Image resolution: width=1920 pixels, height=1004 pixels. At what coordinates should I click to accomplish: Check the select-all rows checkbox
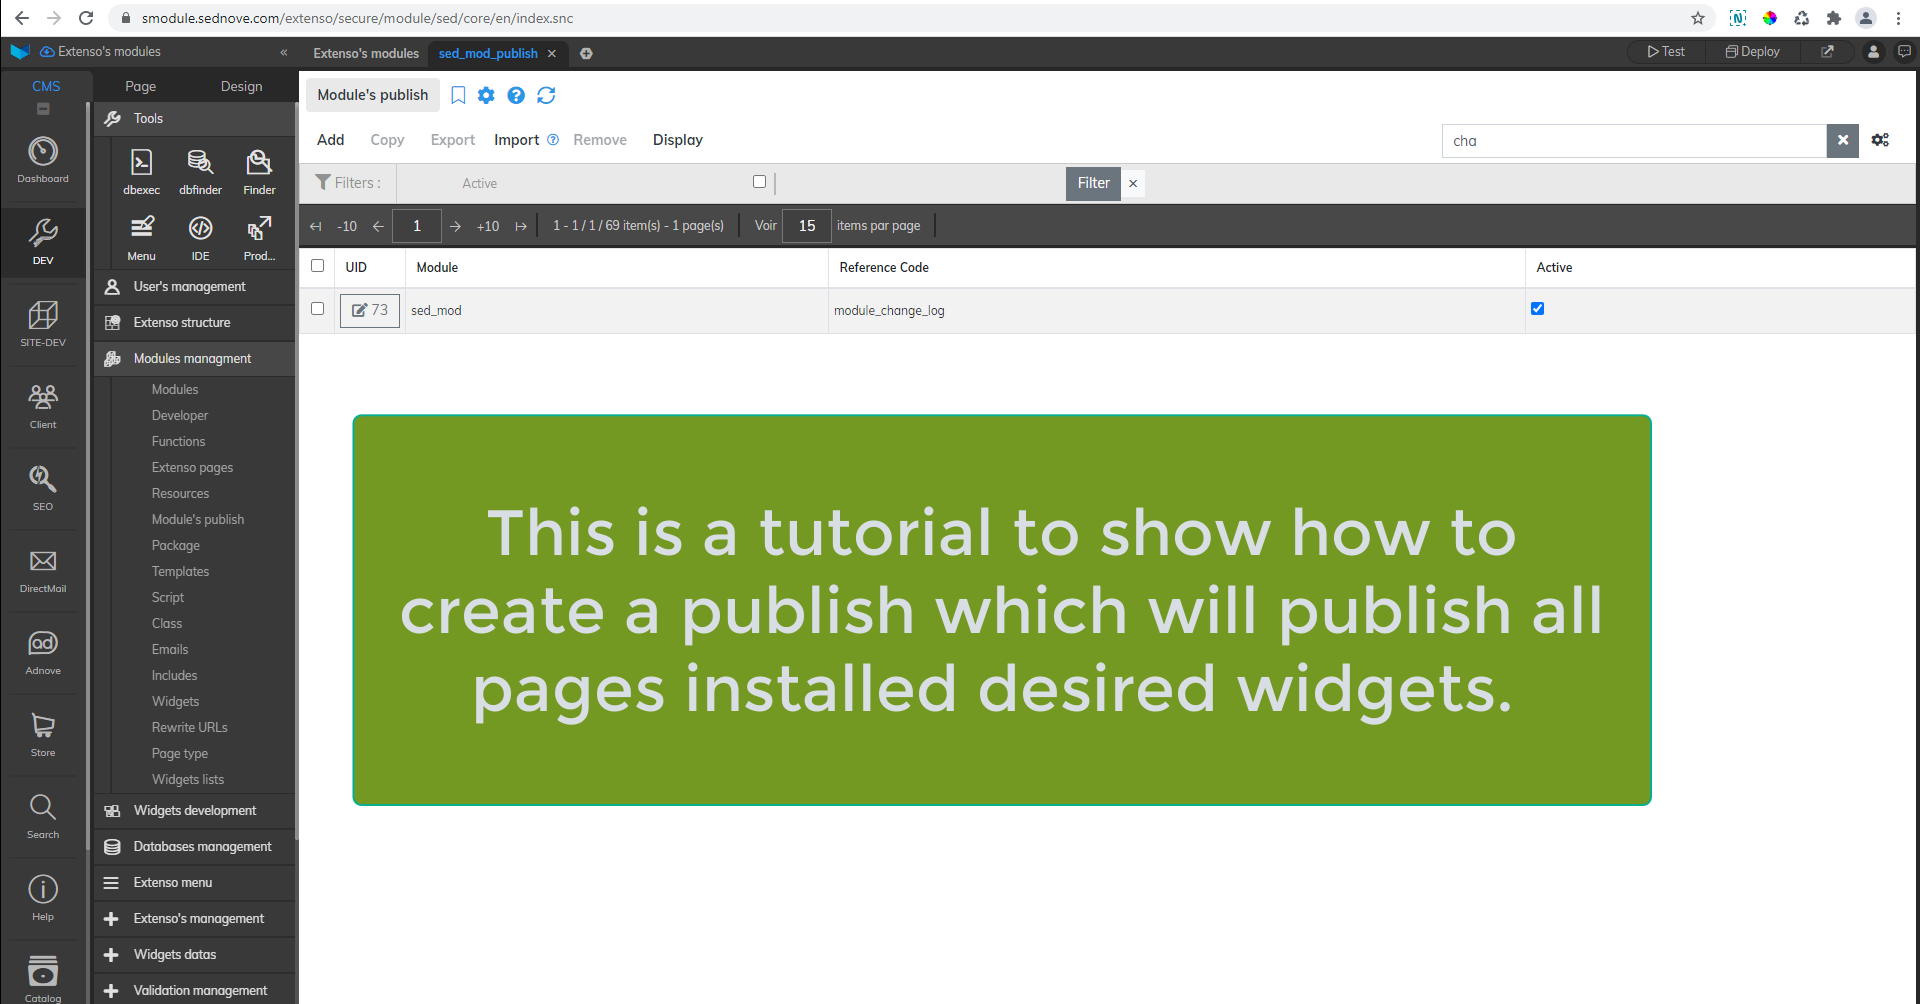point(317,266)
